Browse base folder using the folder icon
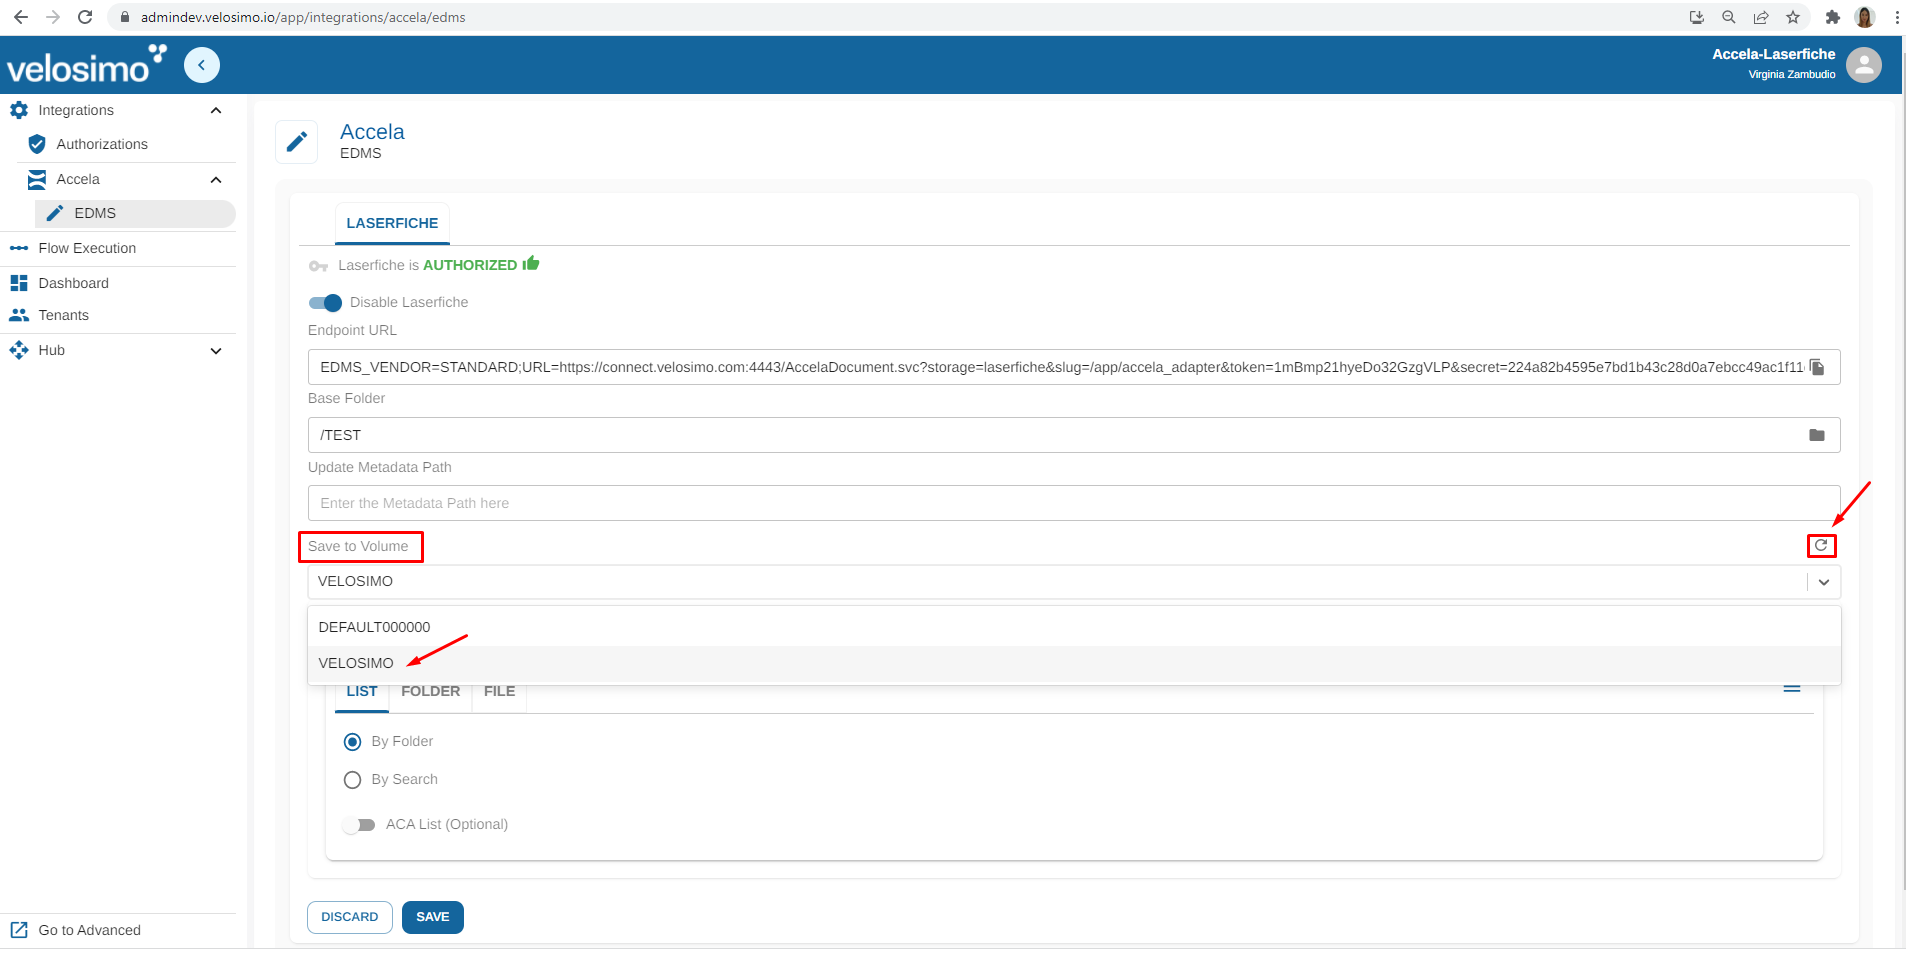The image size is (1906, 955). tap(1817, 435)
